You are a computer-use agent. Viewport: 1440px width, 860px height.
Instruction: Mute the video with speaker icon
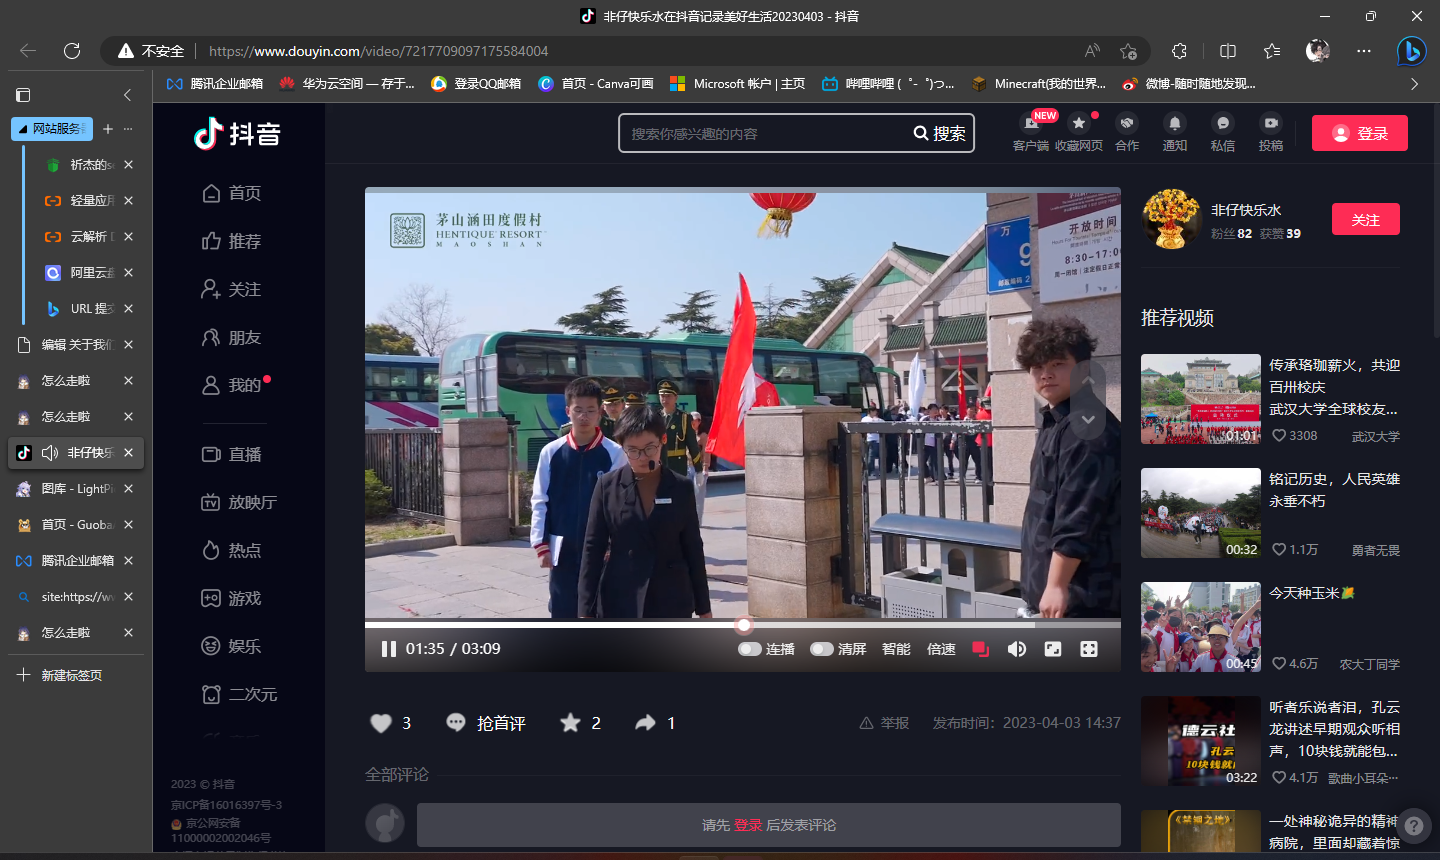pyautogui.click(x=1017, y=649)
